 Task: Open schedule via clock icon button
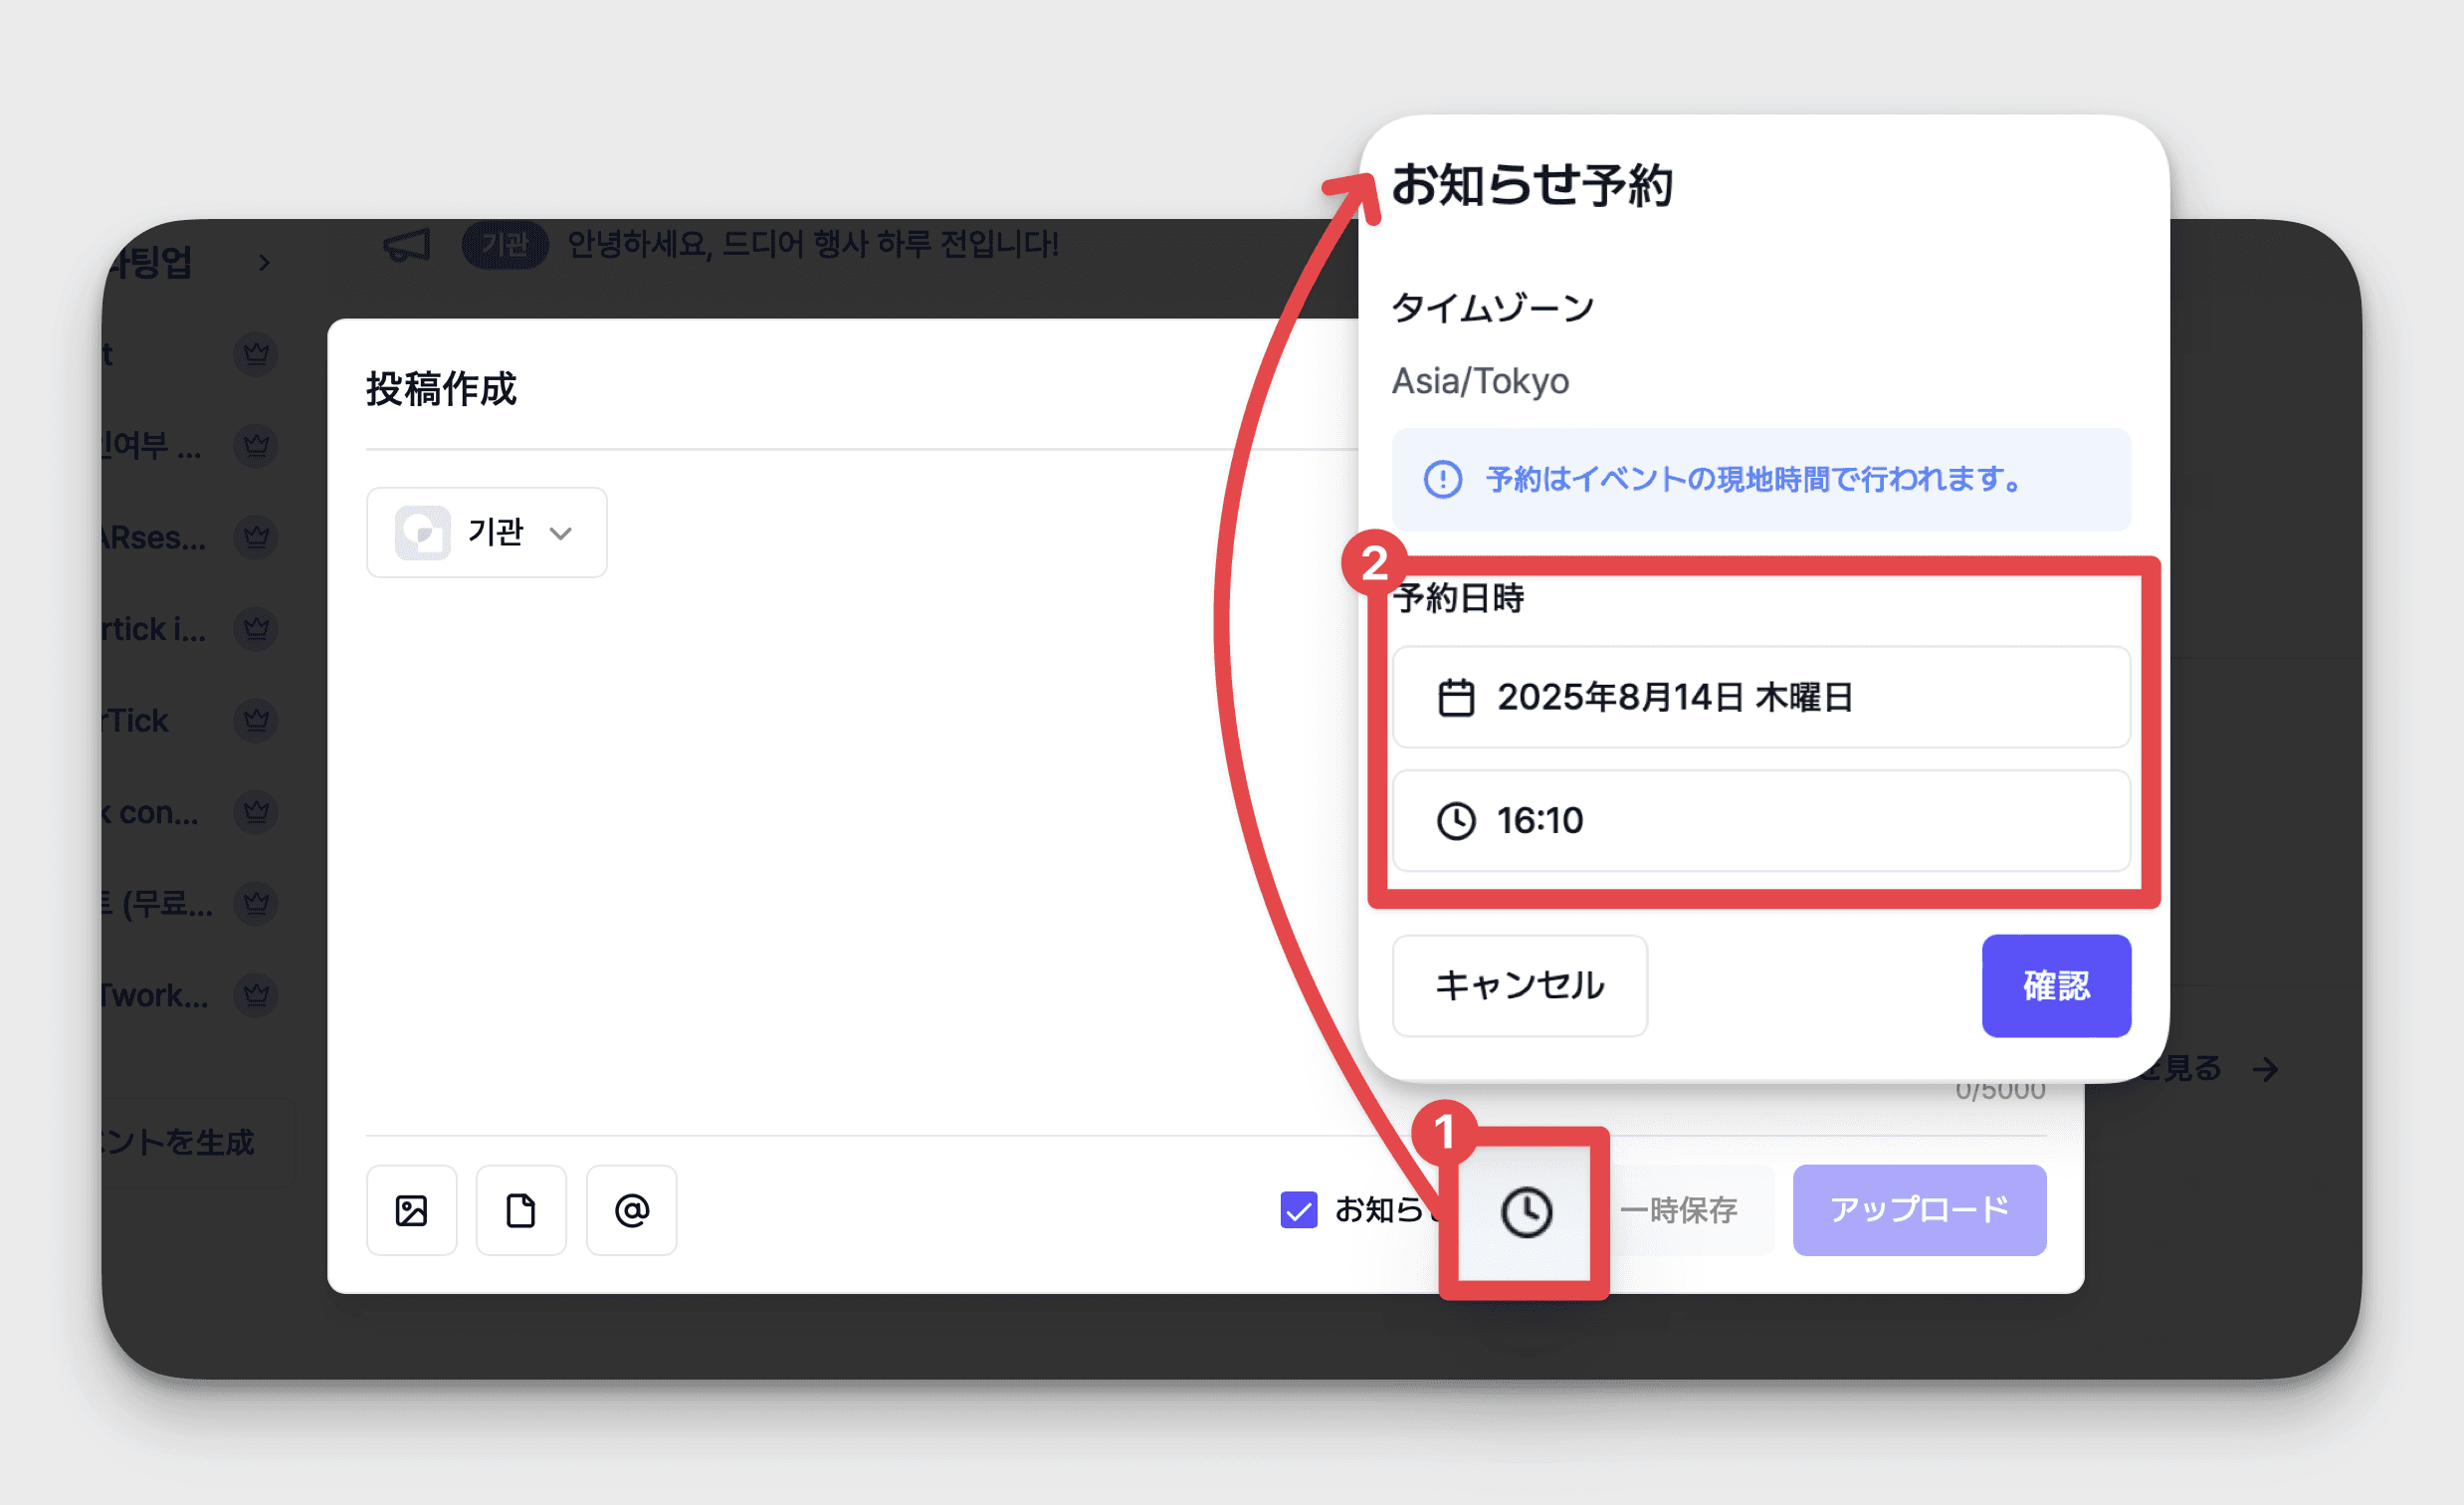(x=1525, y=1212)
